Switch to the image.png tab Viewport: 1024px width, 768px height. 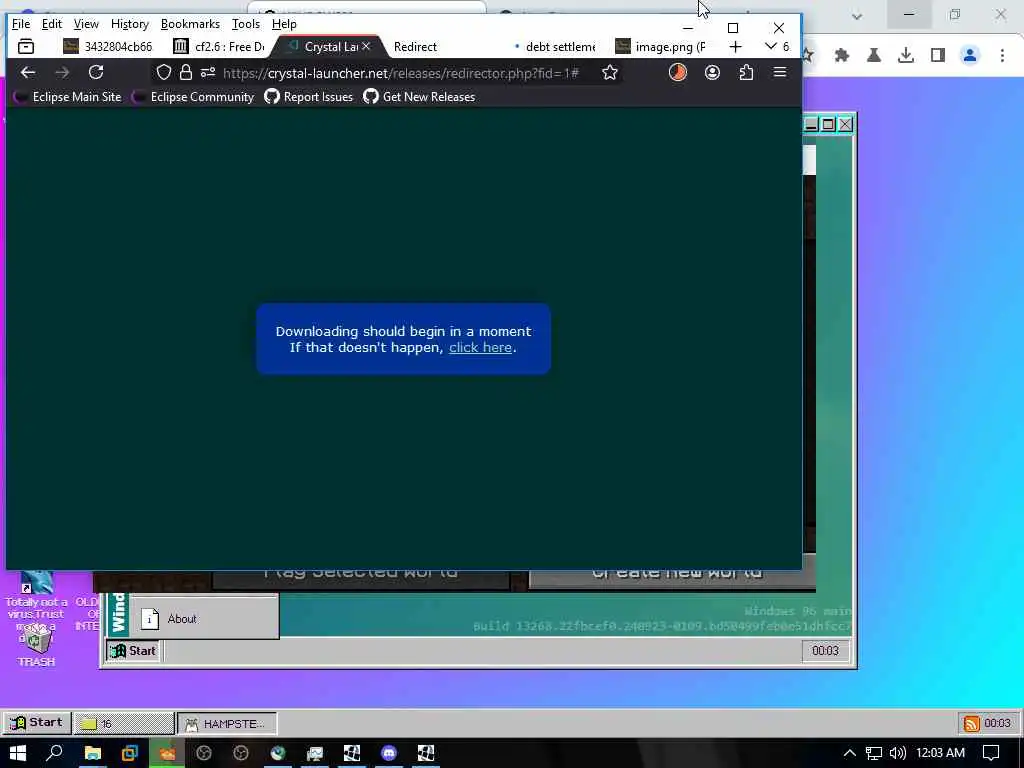pyautogui.click(x=661, y=46)
